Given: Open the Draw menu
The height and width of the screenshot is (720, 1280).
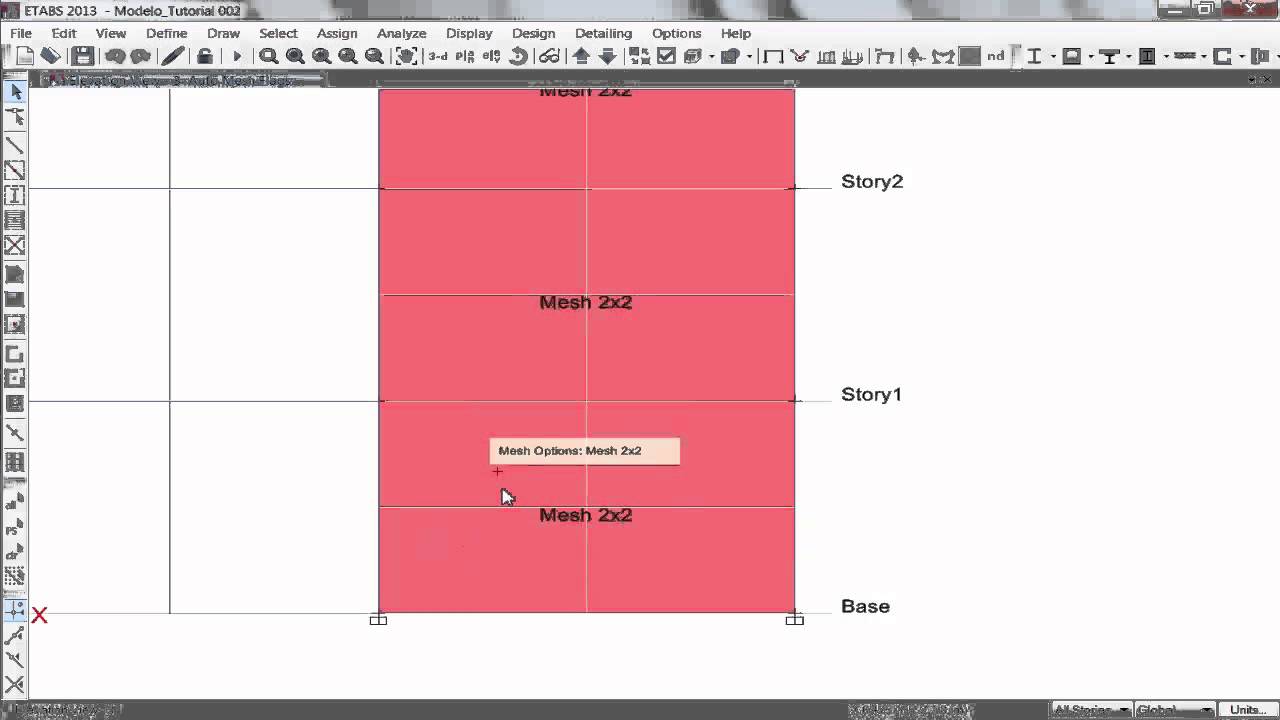Looking at the screenshot, I should click(x=224, y=33).
